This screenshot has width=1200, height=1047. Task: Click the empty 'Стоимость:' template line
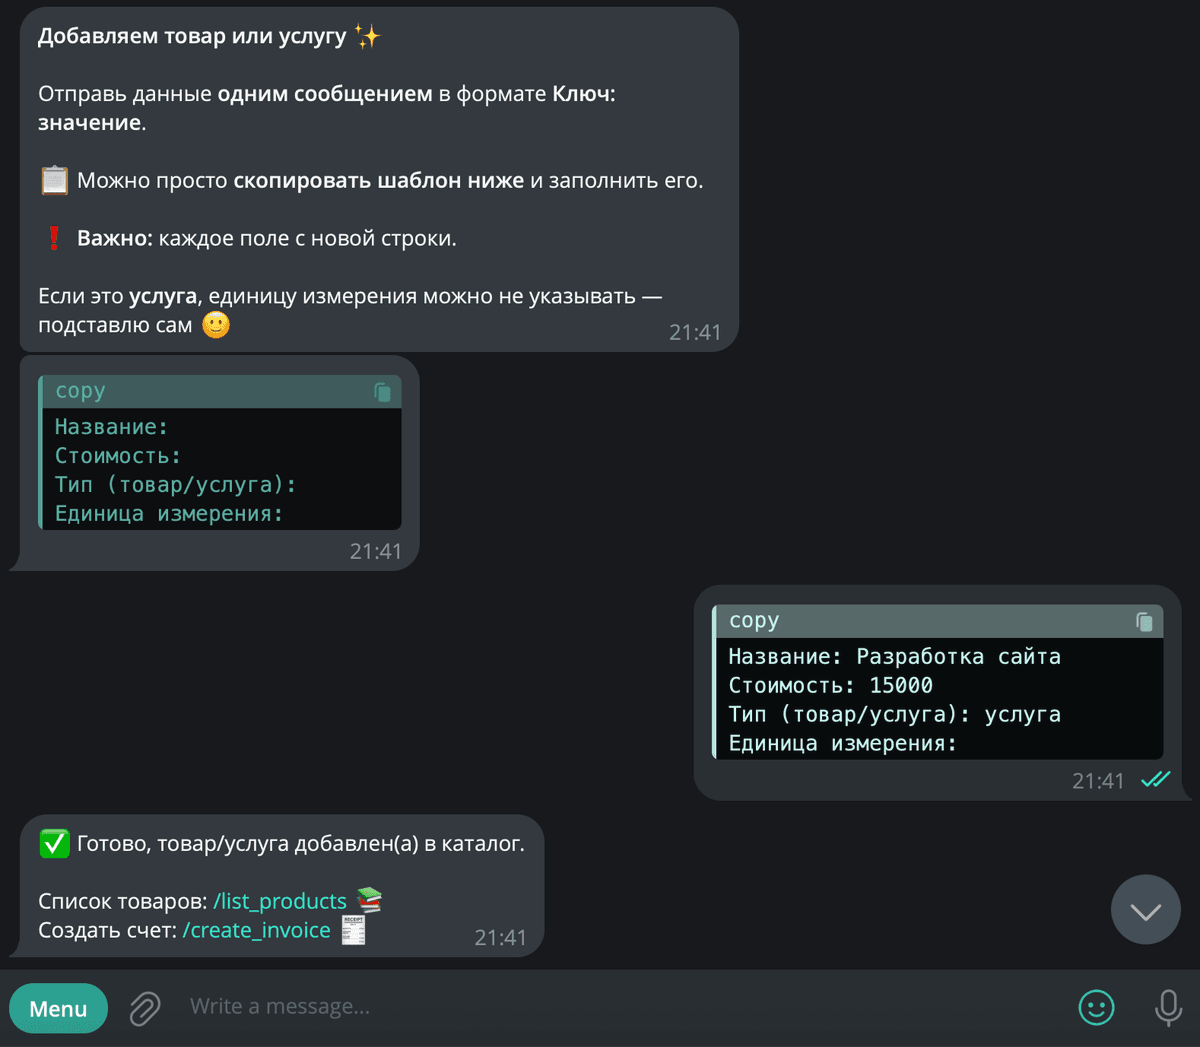point(117,456)
